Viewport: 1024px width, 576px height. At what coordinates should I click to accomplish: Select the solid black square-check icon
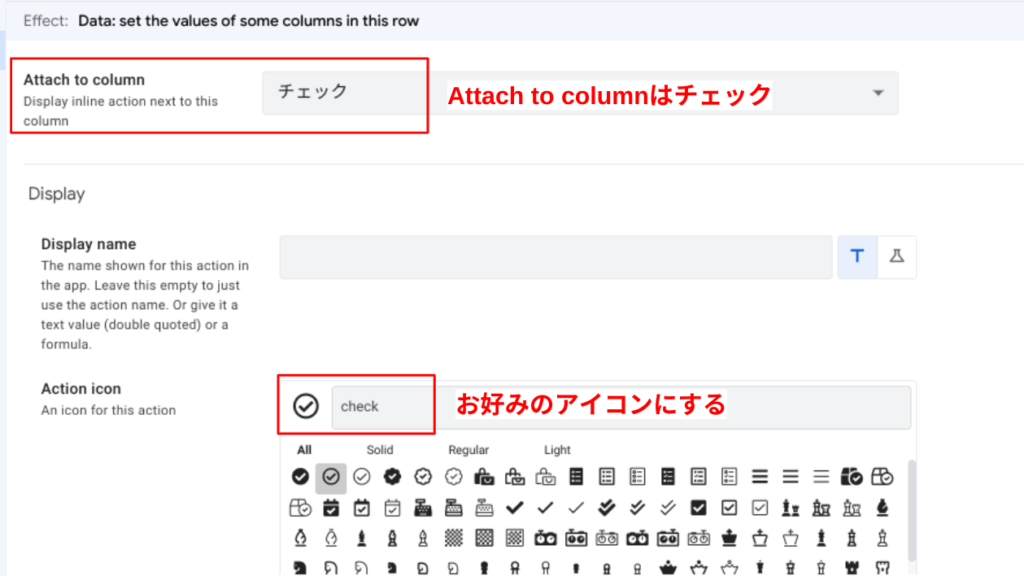click(x=699, y=507)
